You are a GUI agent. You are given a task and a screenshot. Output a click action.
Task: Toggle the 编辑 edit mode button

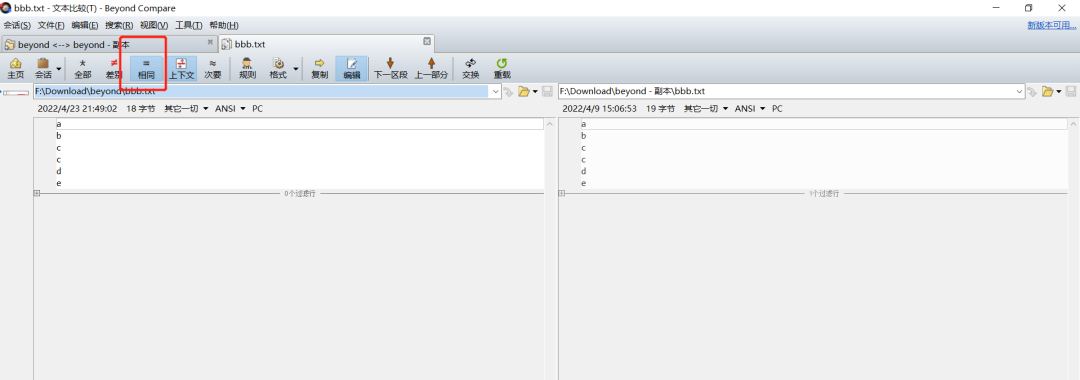point(351,68)
